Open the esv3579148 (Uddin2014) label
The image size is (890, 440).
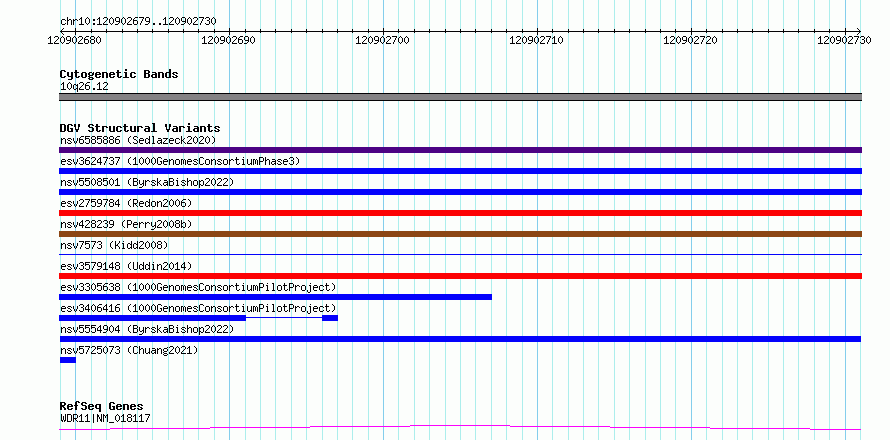tap(126, 266)
